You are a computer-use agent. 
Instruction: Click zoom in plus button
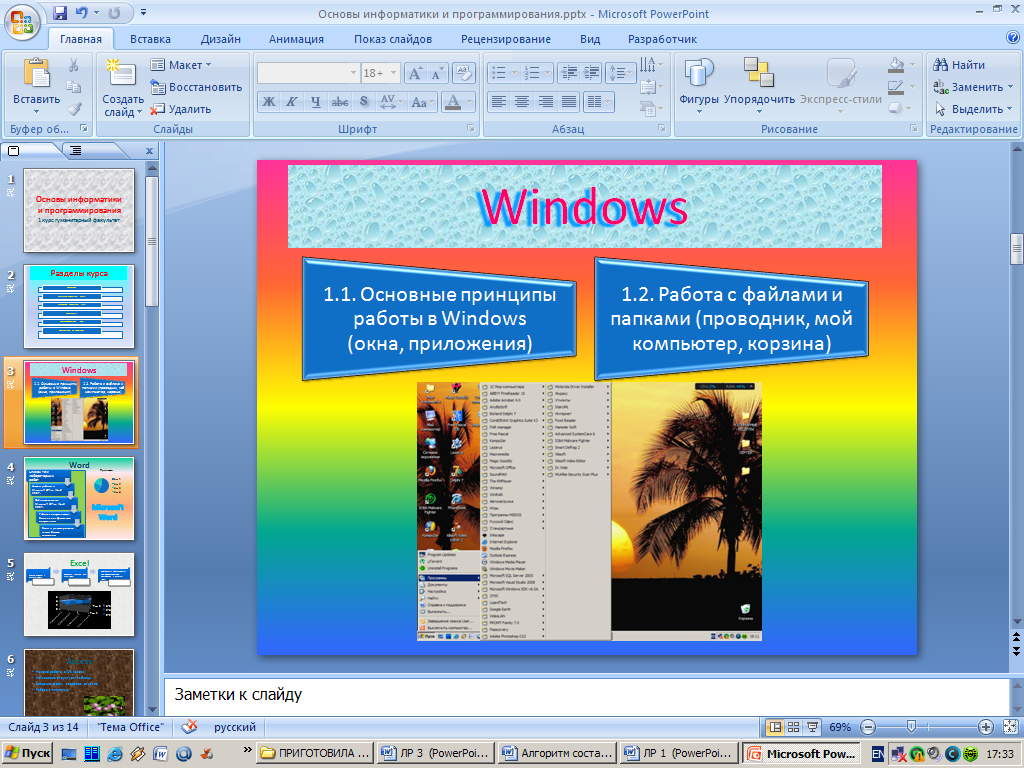coord(985,727)
